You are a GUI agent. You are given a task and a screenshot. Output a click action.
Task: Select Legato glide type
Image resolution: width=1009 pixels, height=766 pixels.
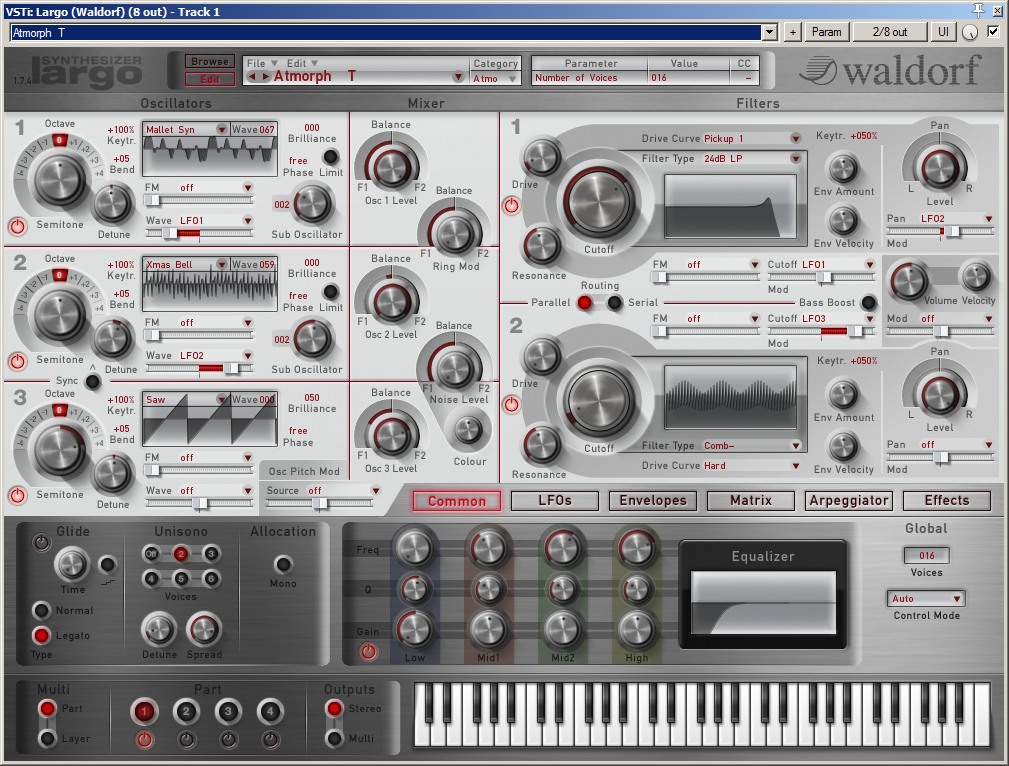[41, 635]
